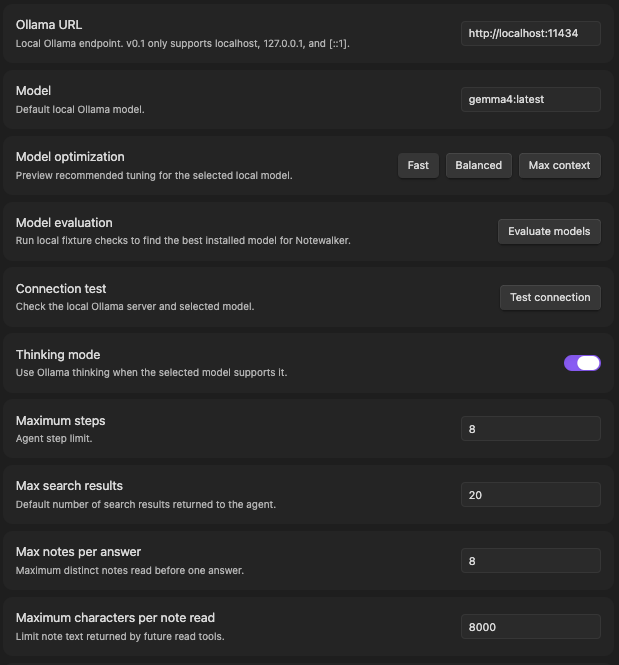The width and height of the screenshot is (619, 665).
Task: Click the Model optimization heading
Action: click(x=70, y=157)
